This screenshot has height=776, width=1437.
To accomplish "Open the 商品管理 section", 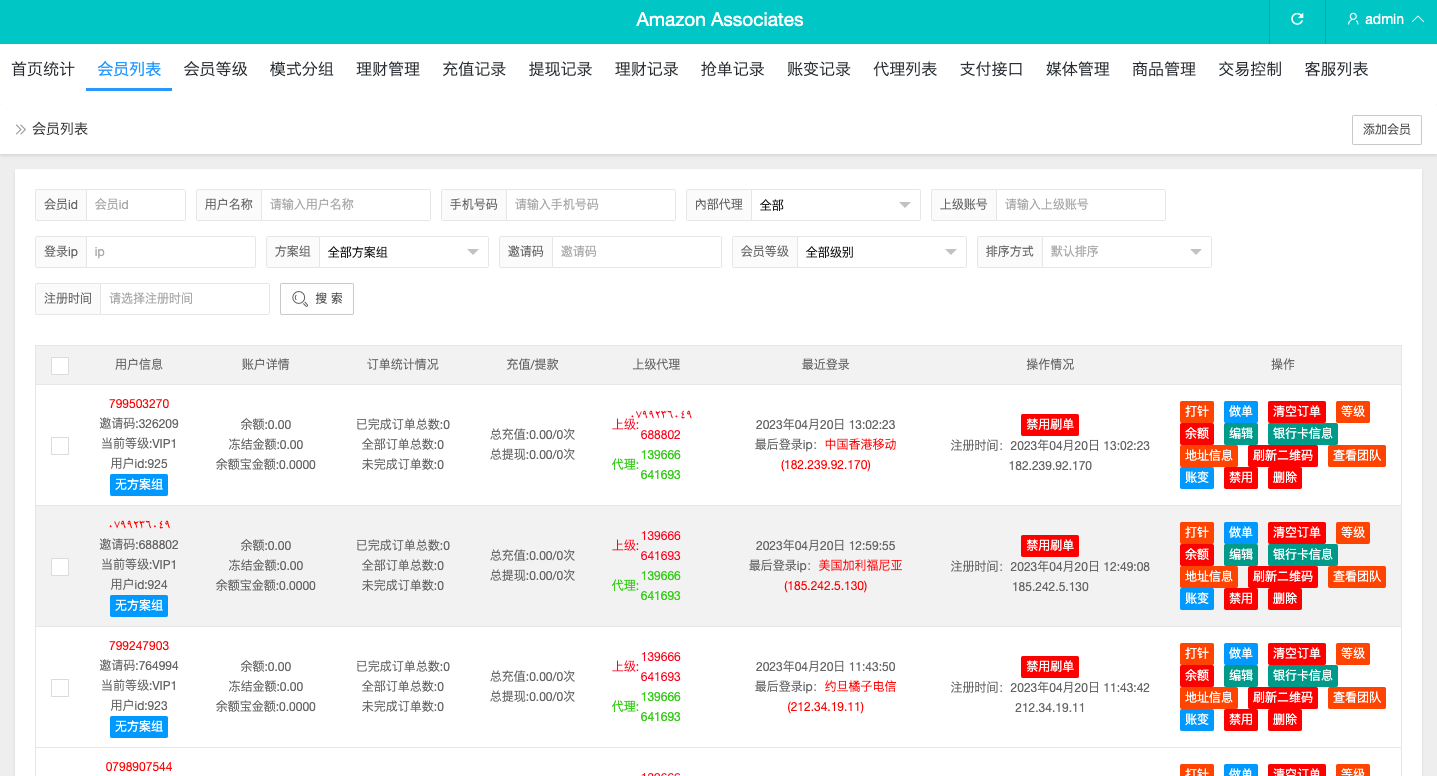I will point(1163,69).
